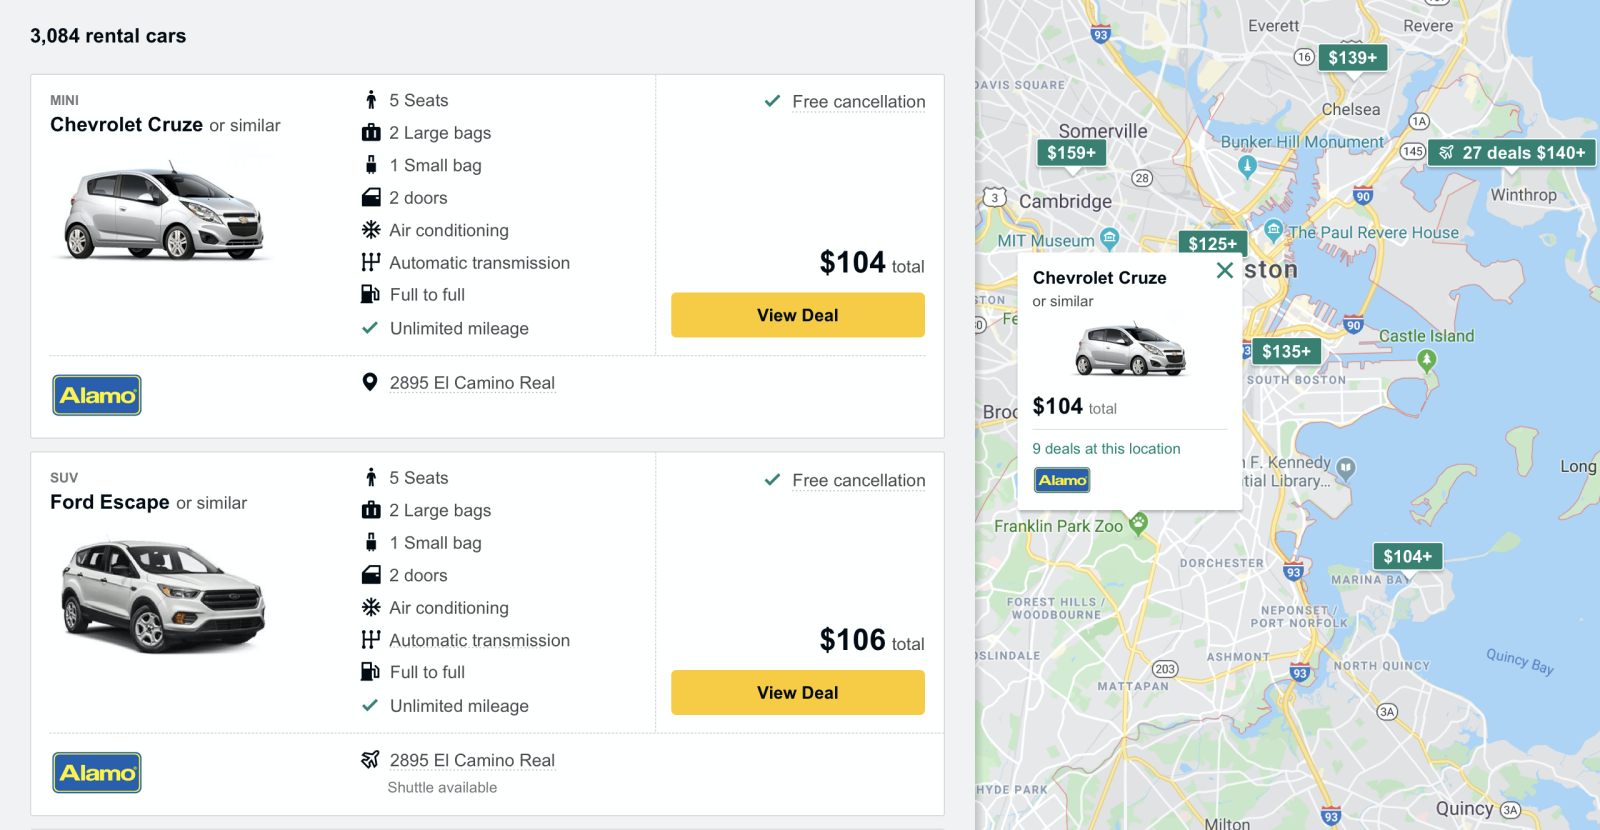Viewport: 1600px width, 830px height.
Task: Close the Chevrolet Cruze map popup
Action: [1224, 270]
